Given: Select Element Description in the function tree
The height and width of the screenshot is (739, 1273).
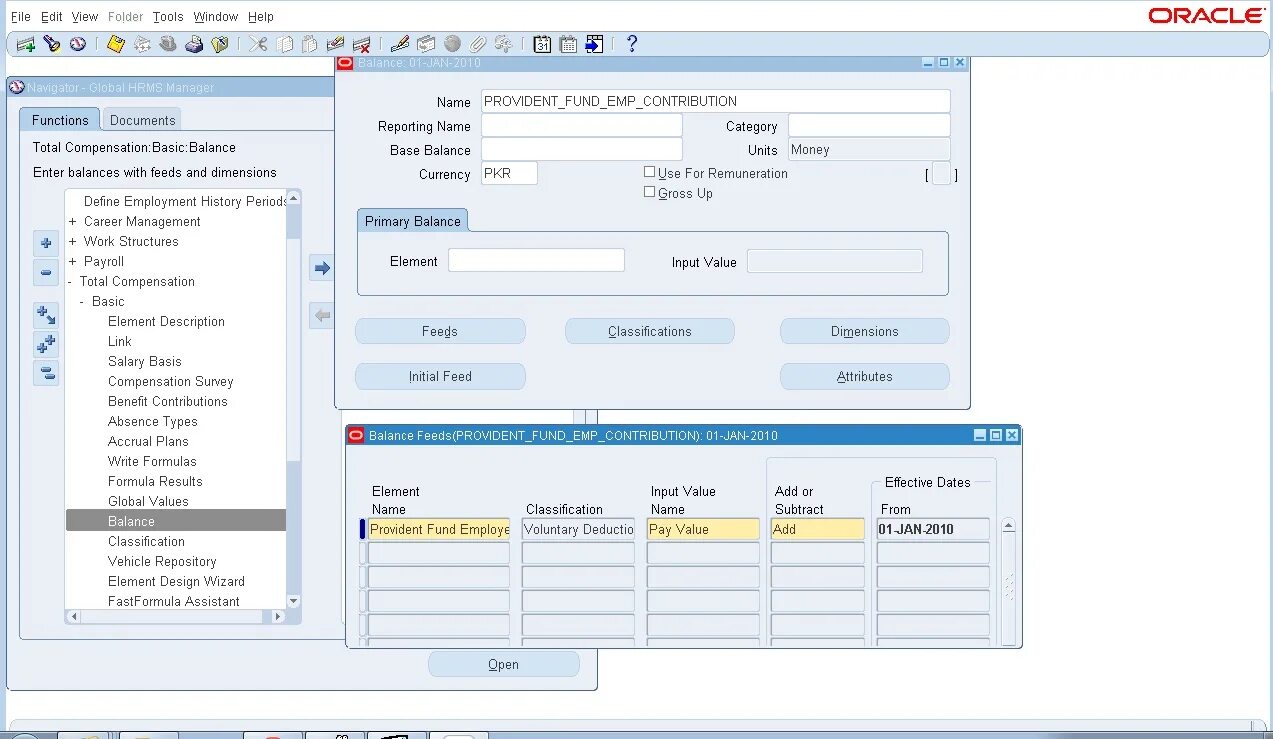Looking at the screenshot, I should point(166,322).
